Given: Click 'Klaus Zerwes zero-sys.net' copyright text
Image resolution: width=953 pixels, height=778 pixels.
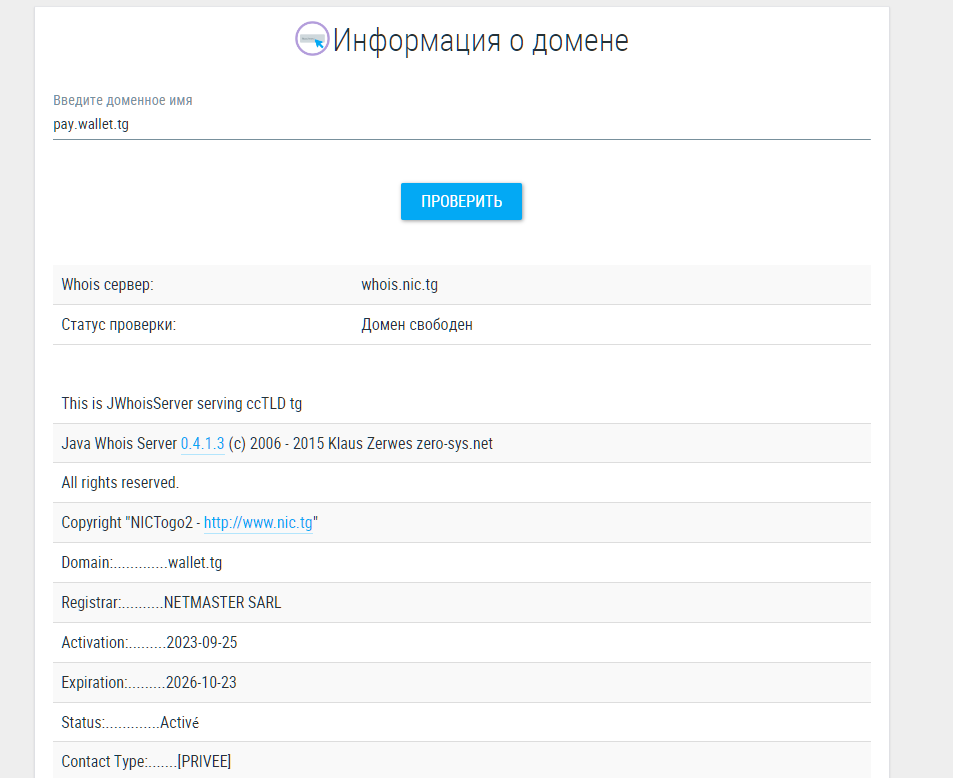Looking at the screenshot, I should [410, 444].
